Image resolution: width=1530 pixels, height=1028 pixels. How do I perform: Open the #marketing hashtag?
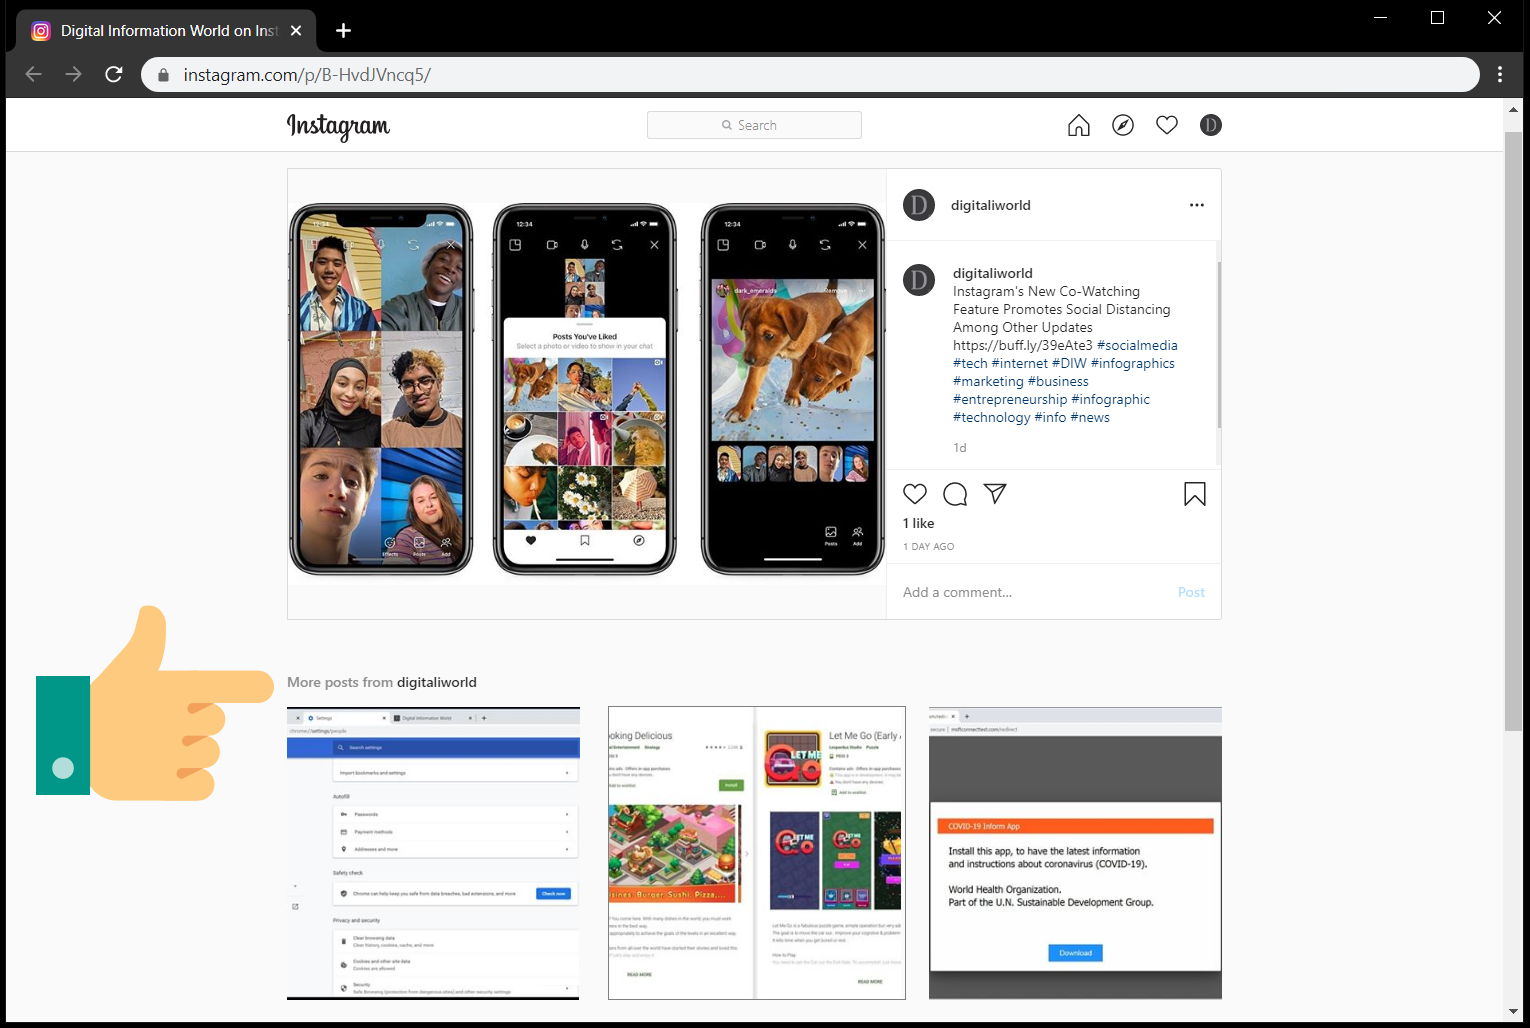[988, 381]
